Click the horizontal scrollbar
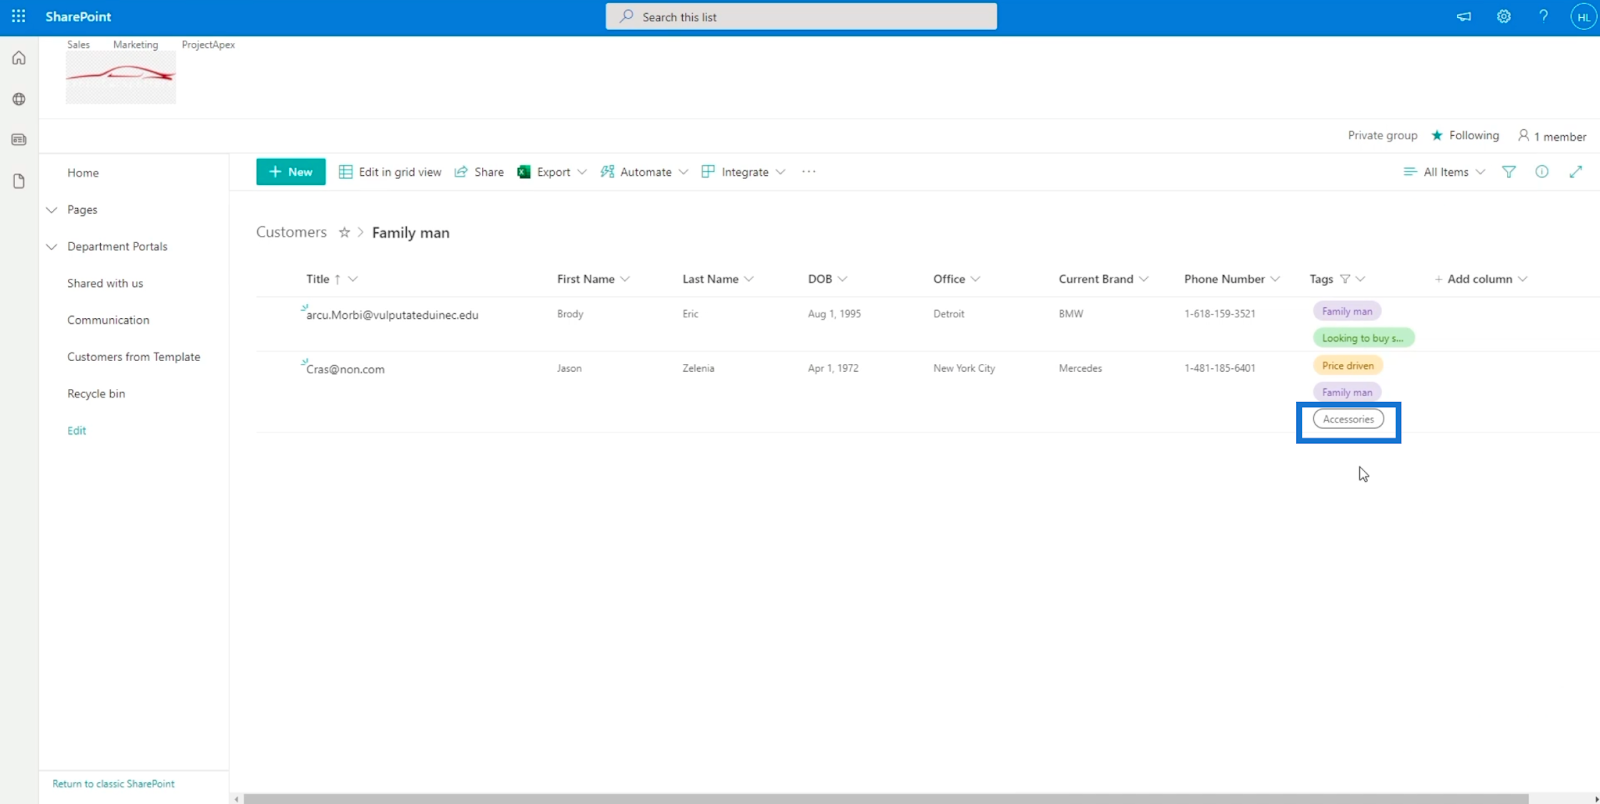1600x804 pixels. [886, 798]
